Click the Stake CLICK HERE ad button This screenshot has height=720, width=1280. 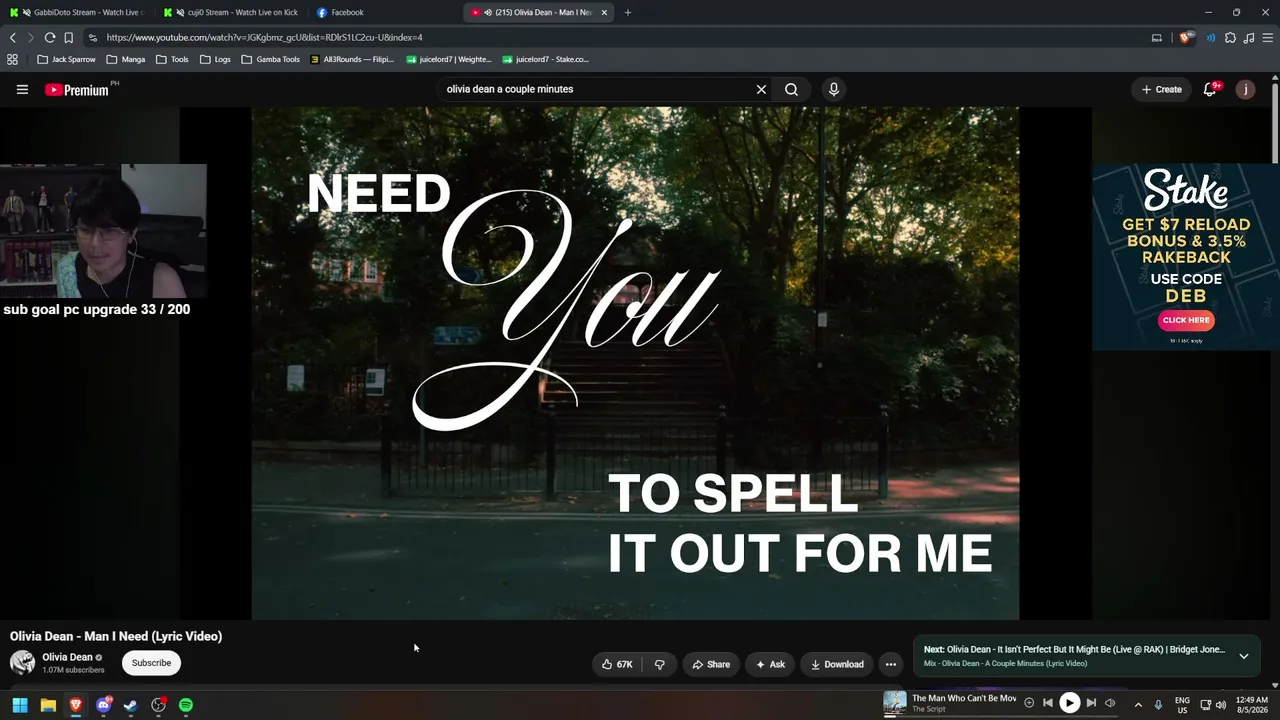coord(1186,320)
